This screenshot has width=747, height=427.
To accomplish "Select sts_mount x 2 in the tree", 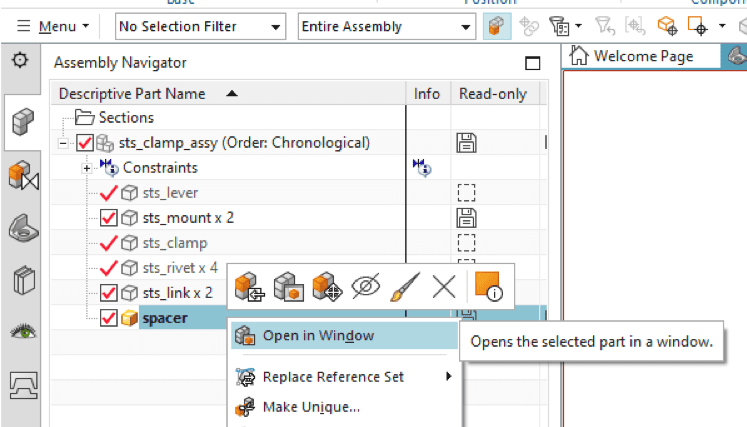I will tap(188, 218).
